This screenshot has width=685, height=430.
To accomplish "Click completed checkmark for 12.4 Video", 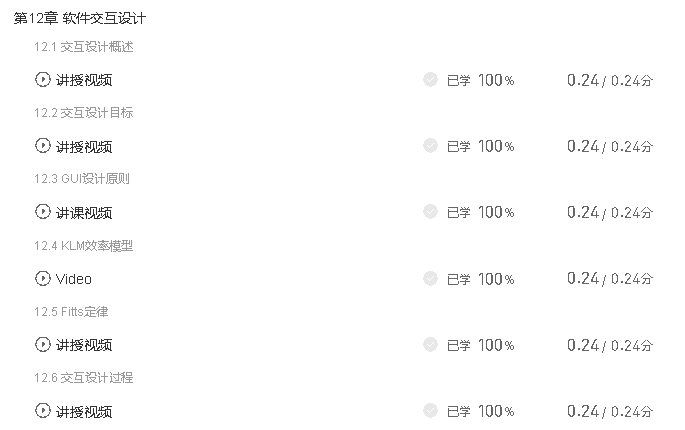I will pyautogui.click(x=430, y=278).
